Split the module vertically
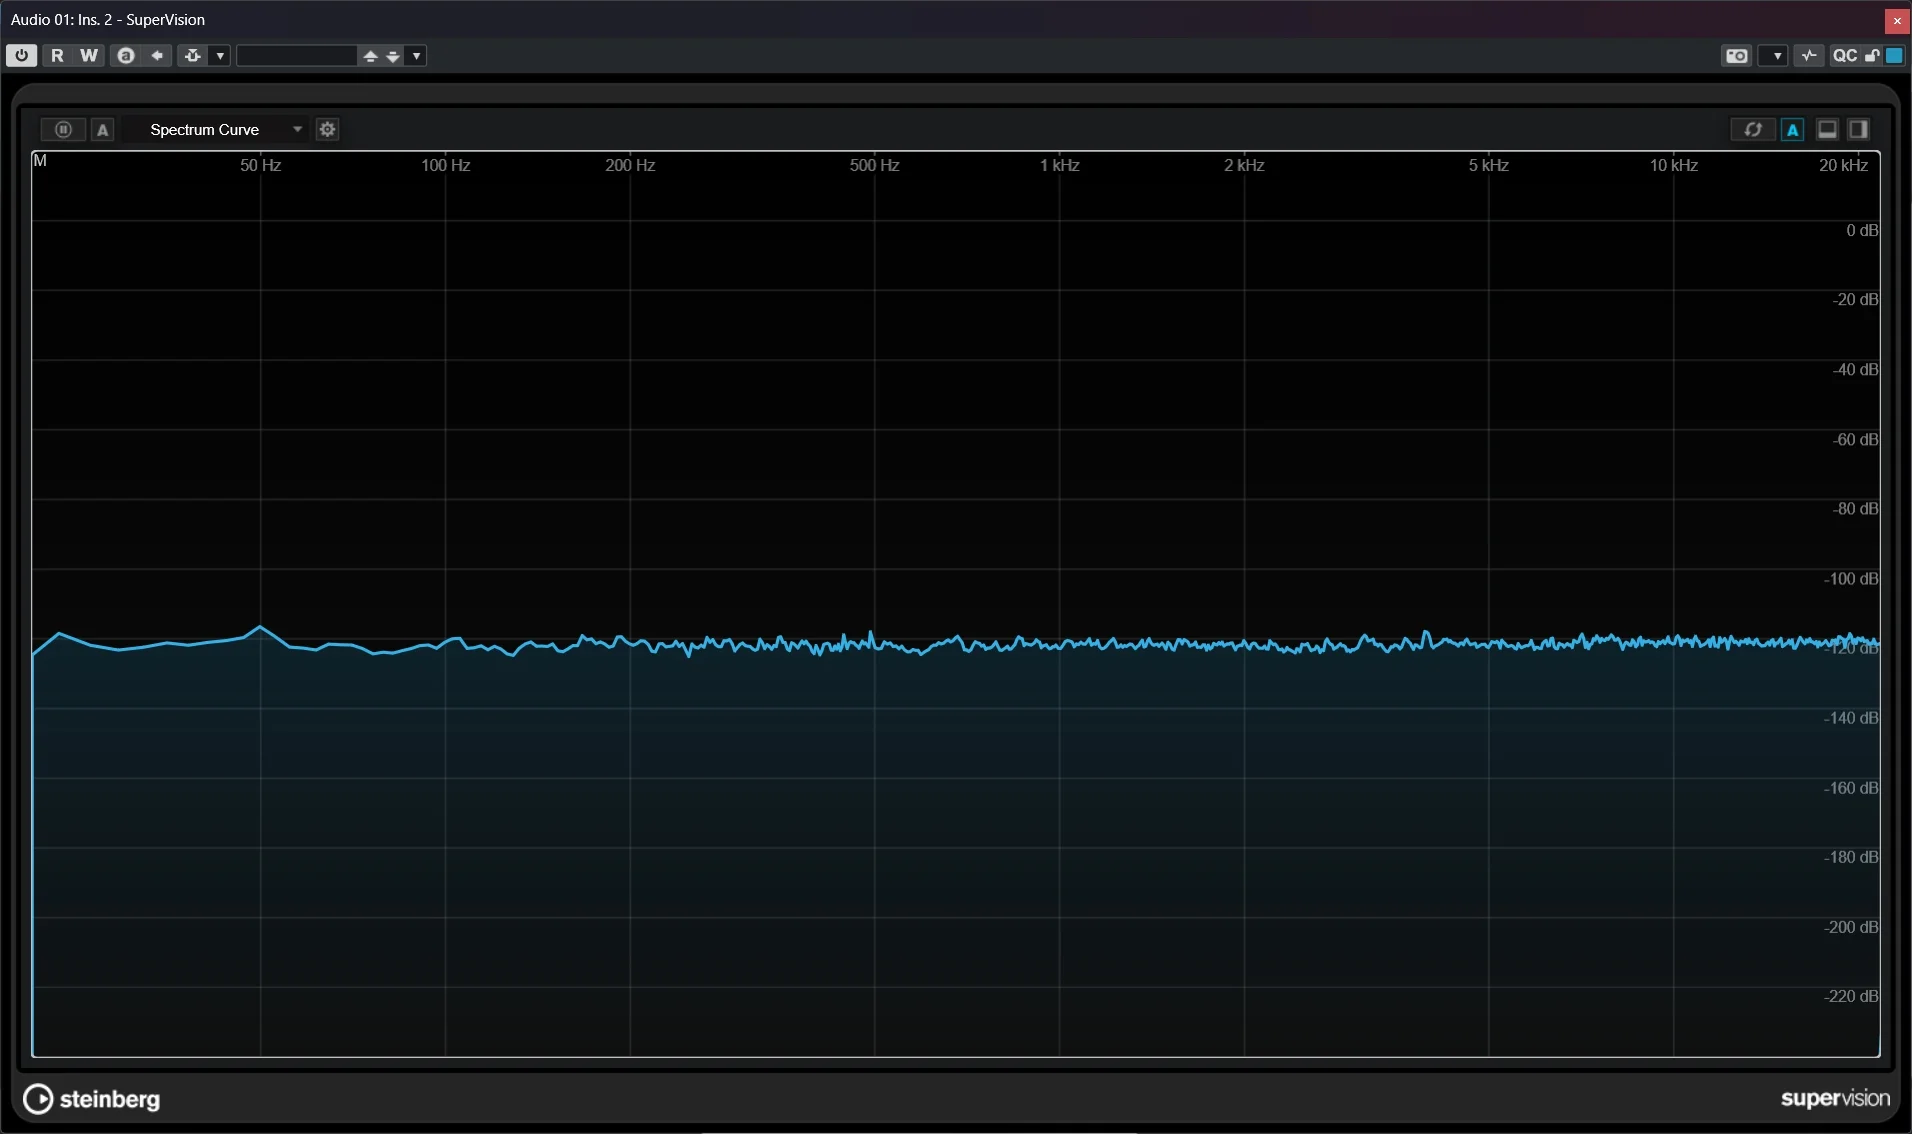 click(1858, 129)
